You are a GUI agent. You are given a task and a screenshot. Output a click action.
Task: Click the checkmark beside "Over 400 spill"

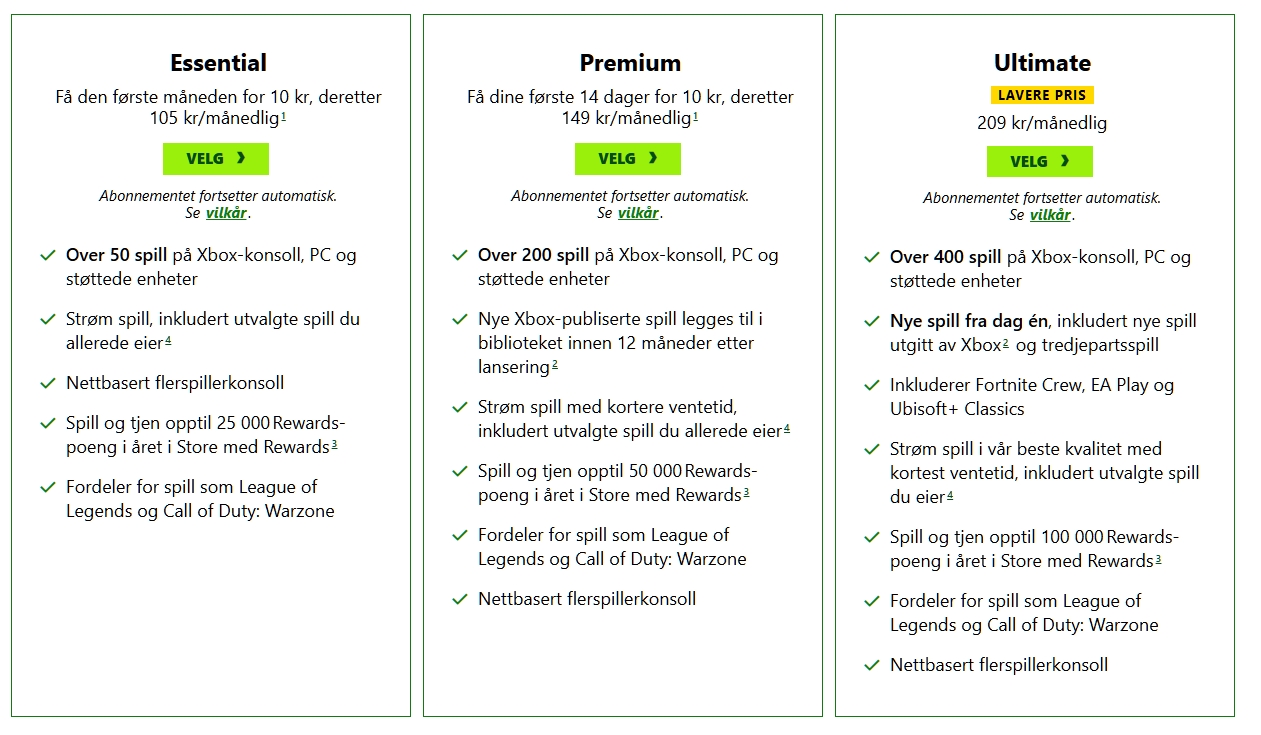(x=871, y=257)
